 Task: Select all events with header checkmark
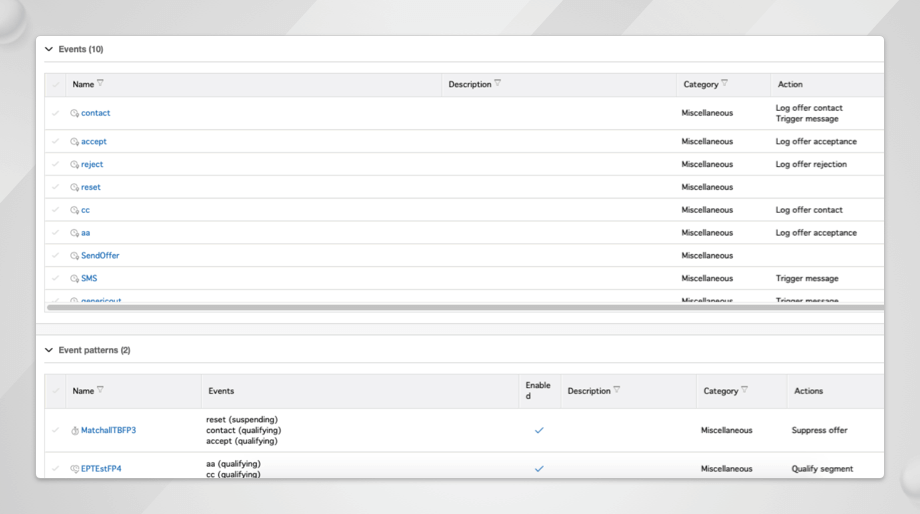click(56, 85)
